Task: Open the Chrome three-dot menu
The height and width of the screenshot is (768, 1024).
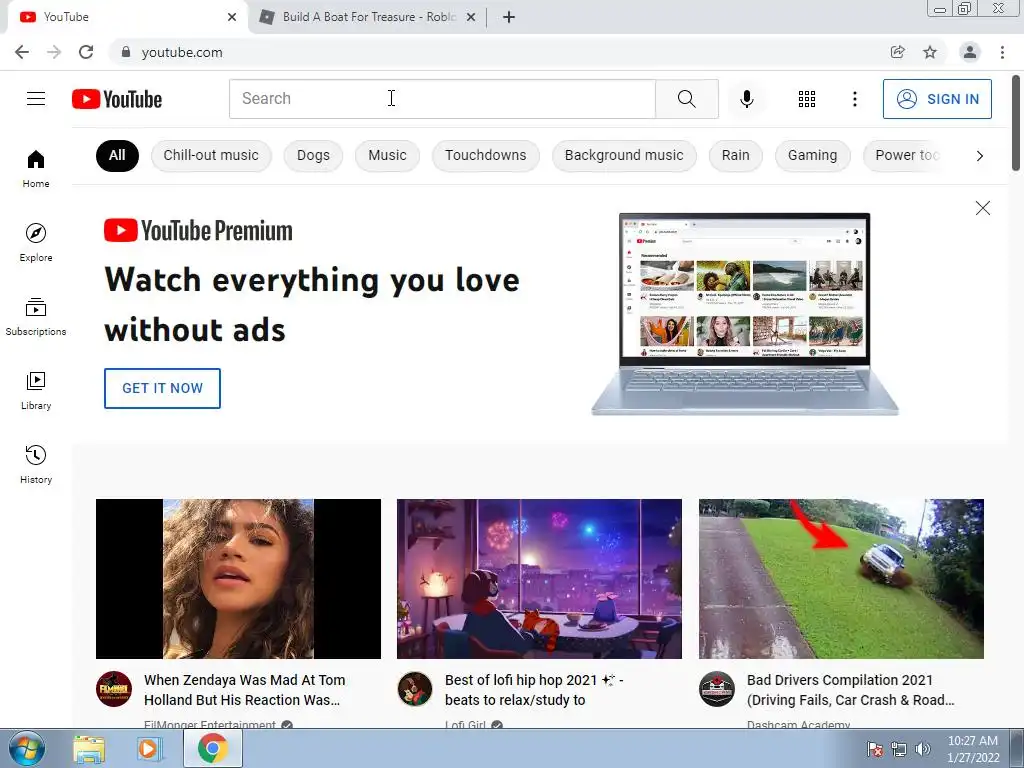Action: click(x=1002, y=52)
